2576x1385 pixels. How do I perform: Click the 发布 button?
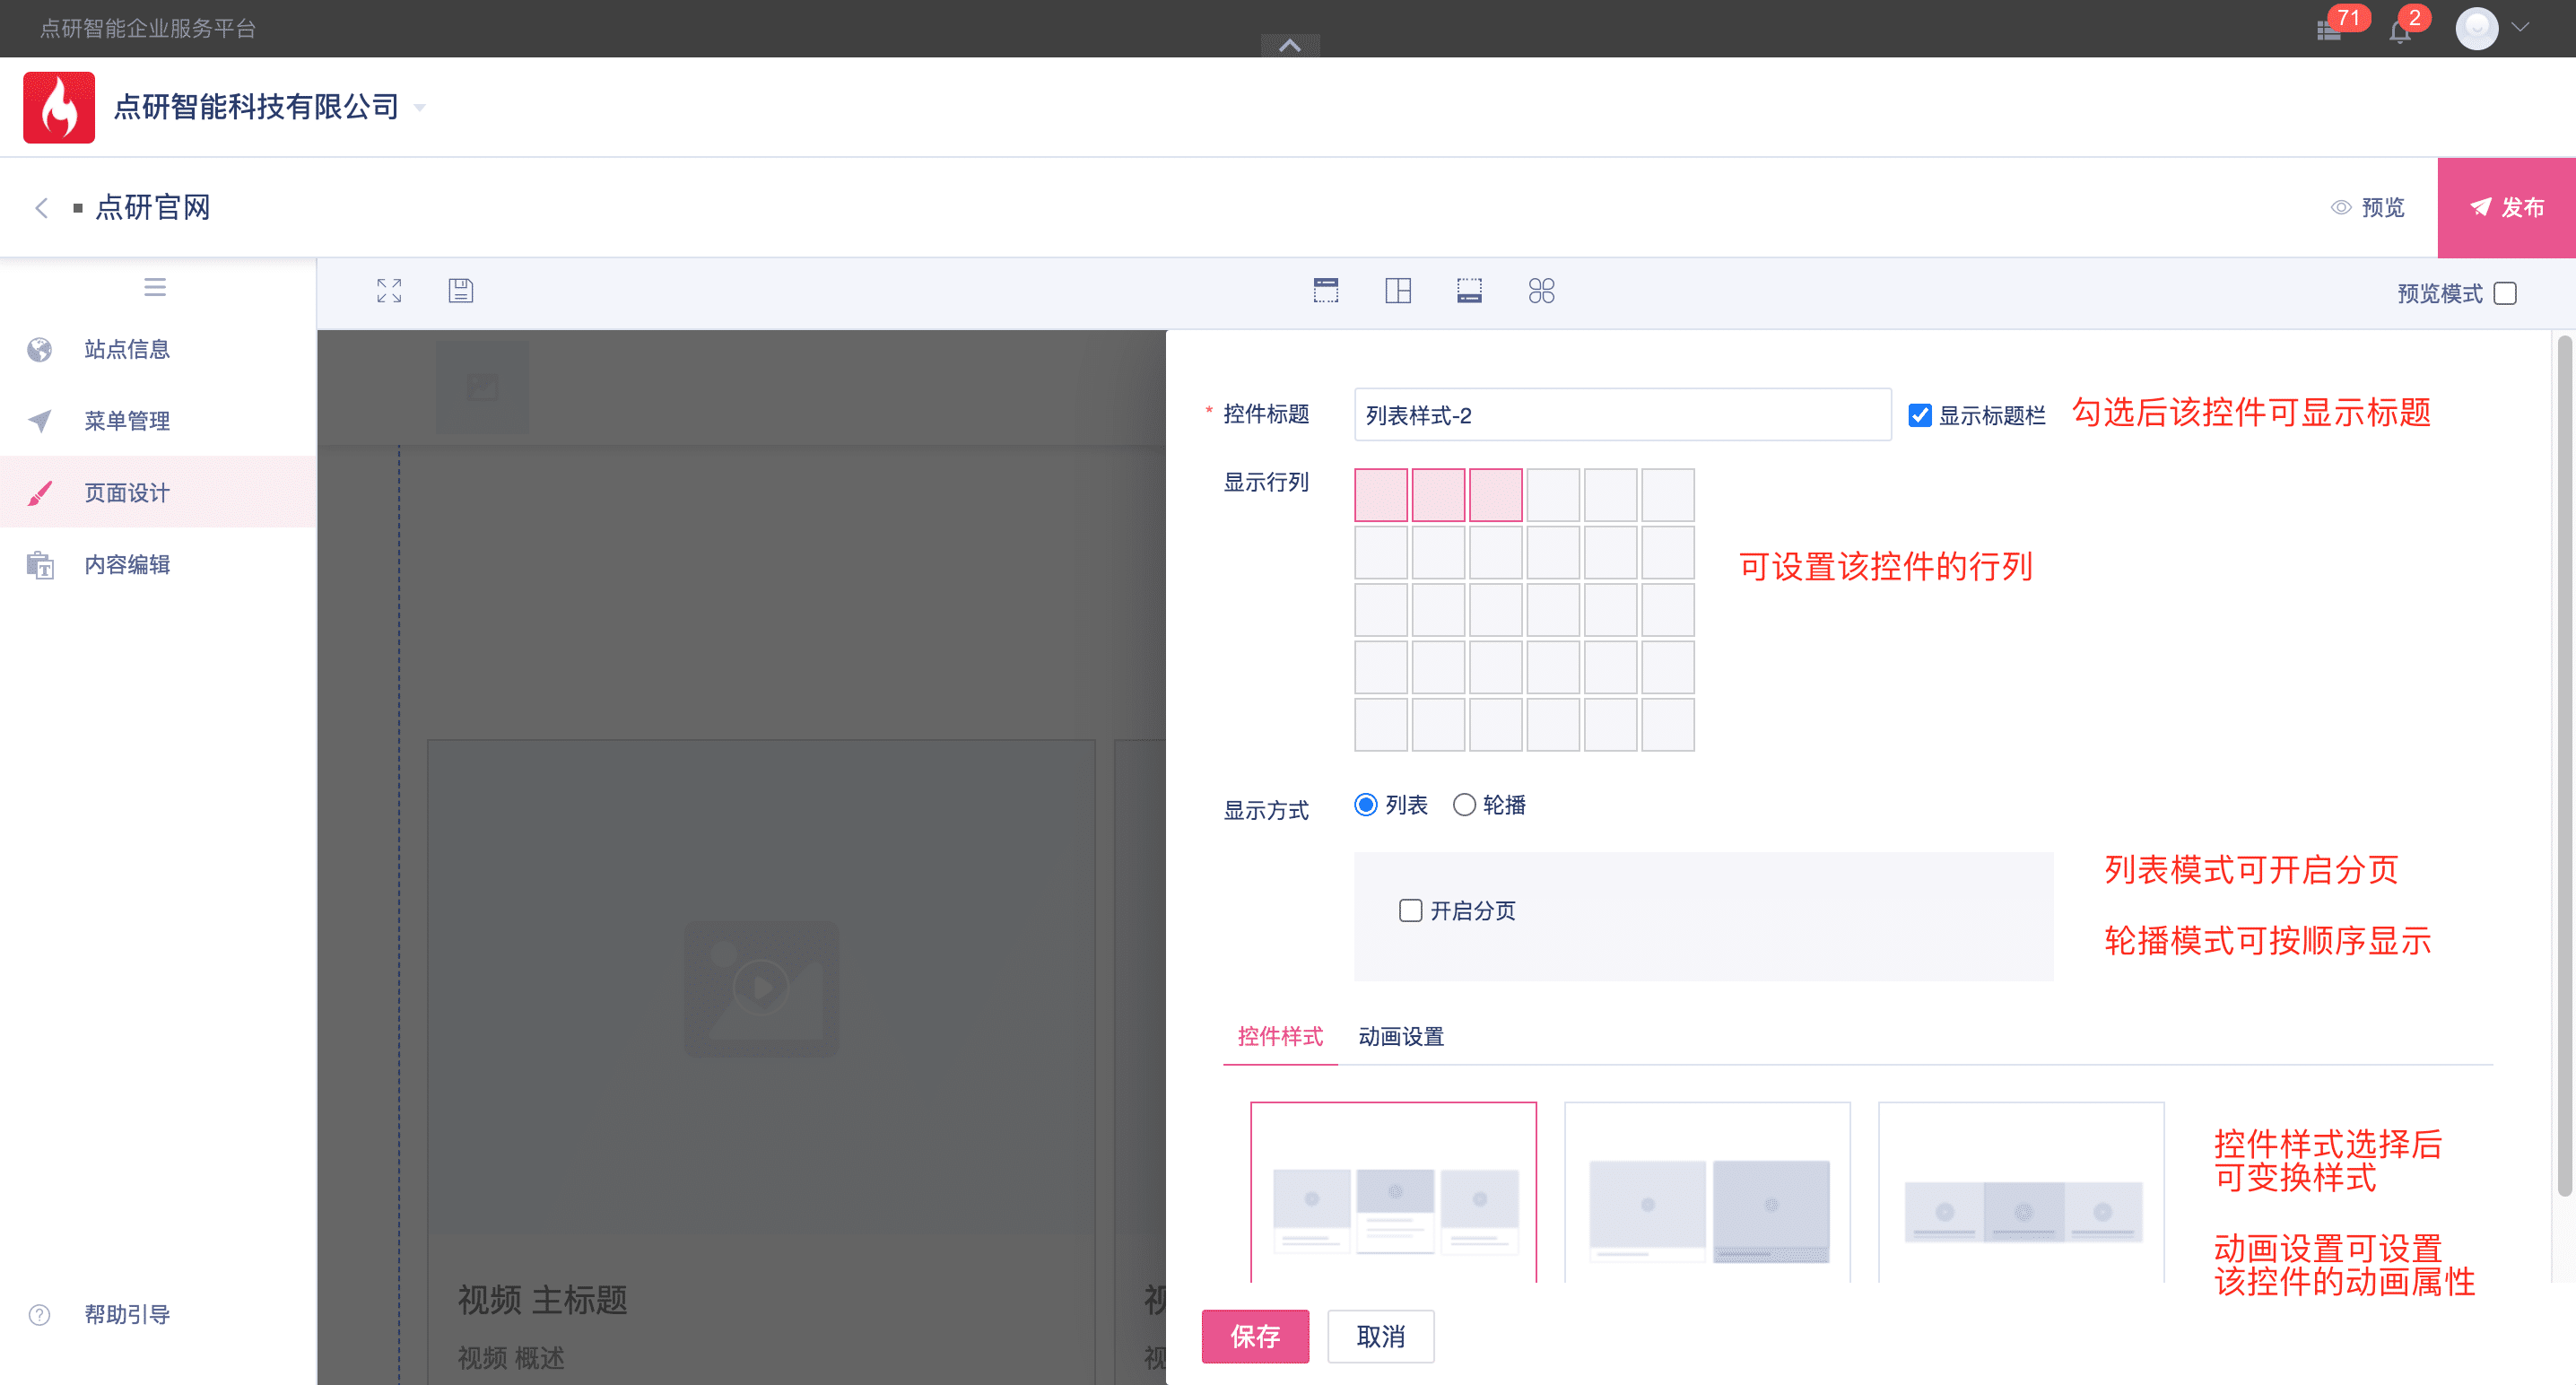pyautogui.click(x=2507, y=207)
